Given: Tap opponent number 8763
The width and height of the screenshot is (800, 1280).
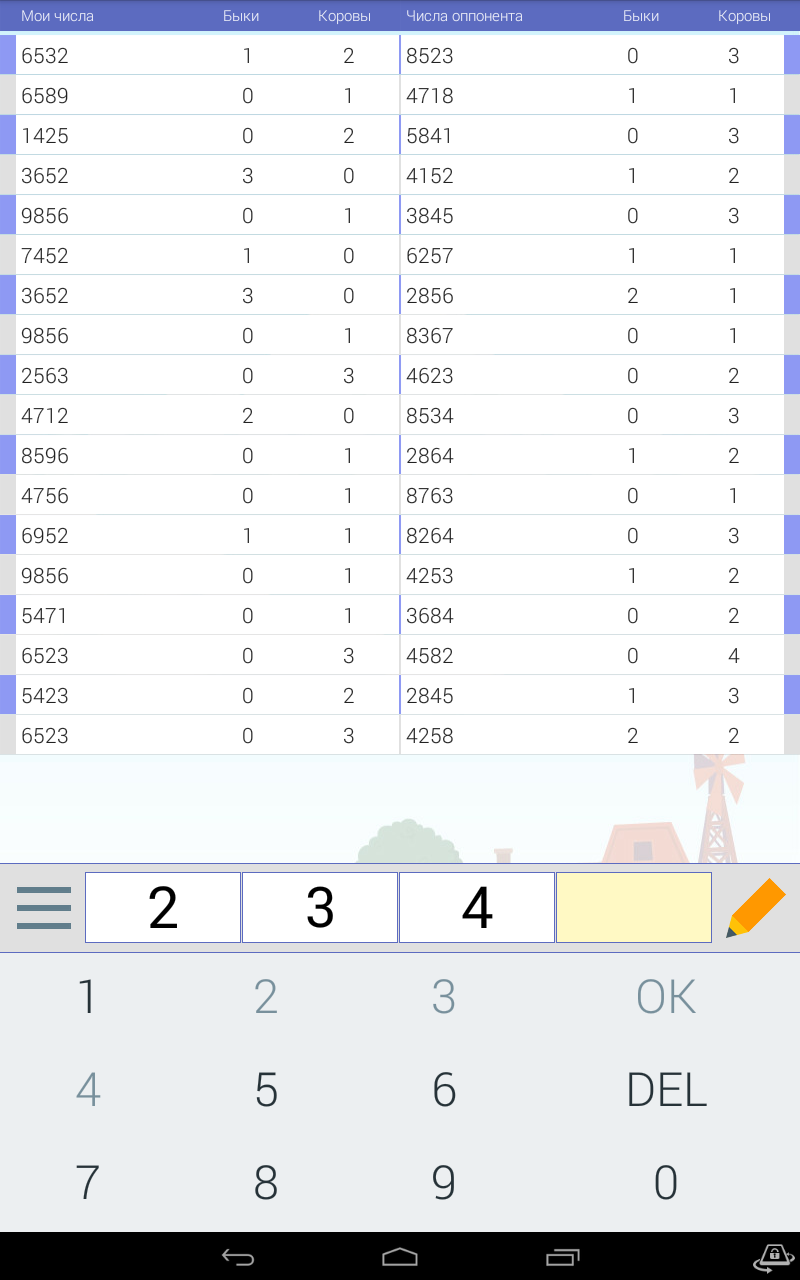Looking at the screenshot, I should pos(430,496).
